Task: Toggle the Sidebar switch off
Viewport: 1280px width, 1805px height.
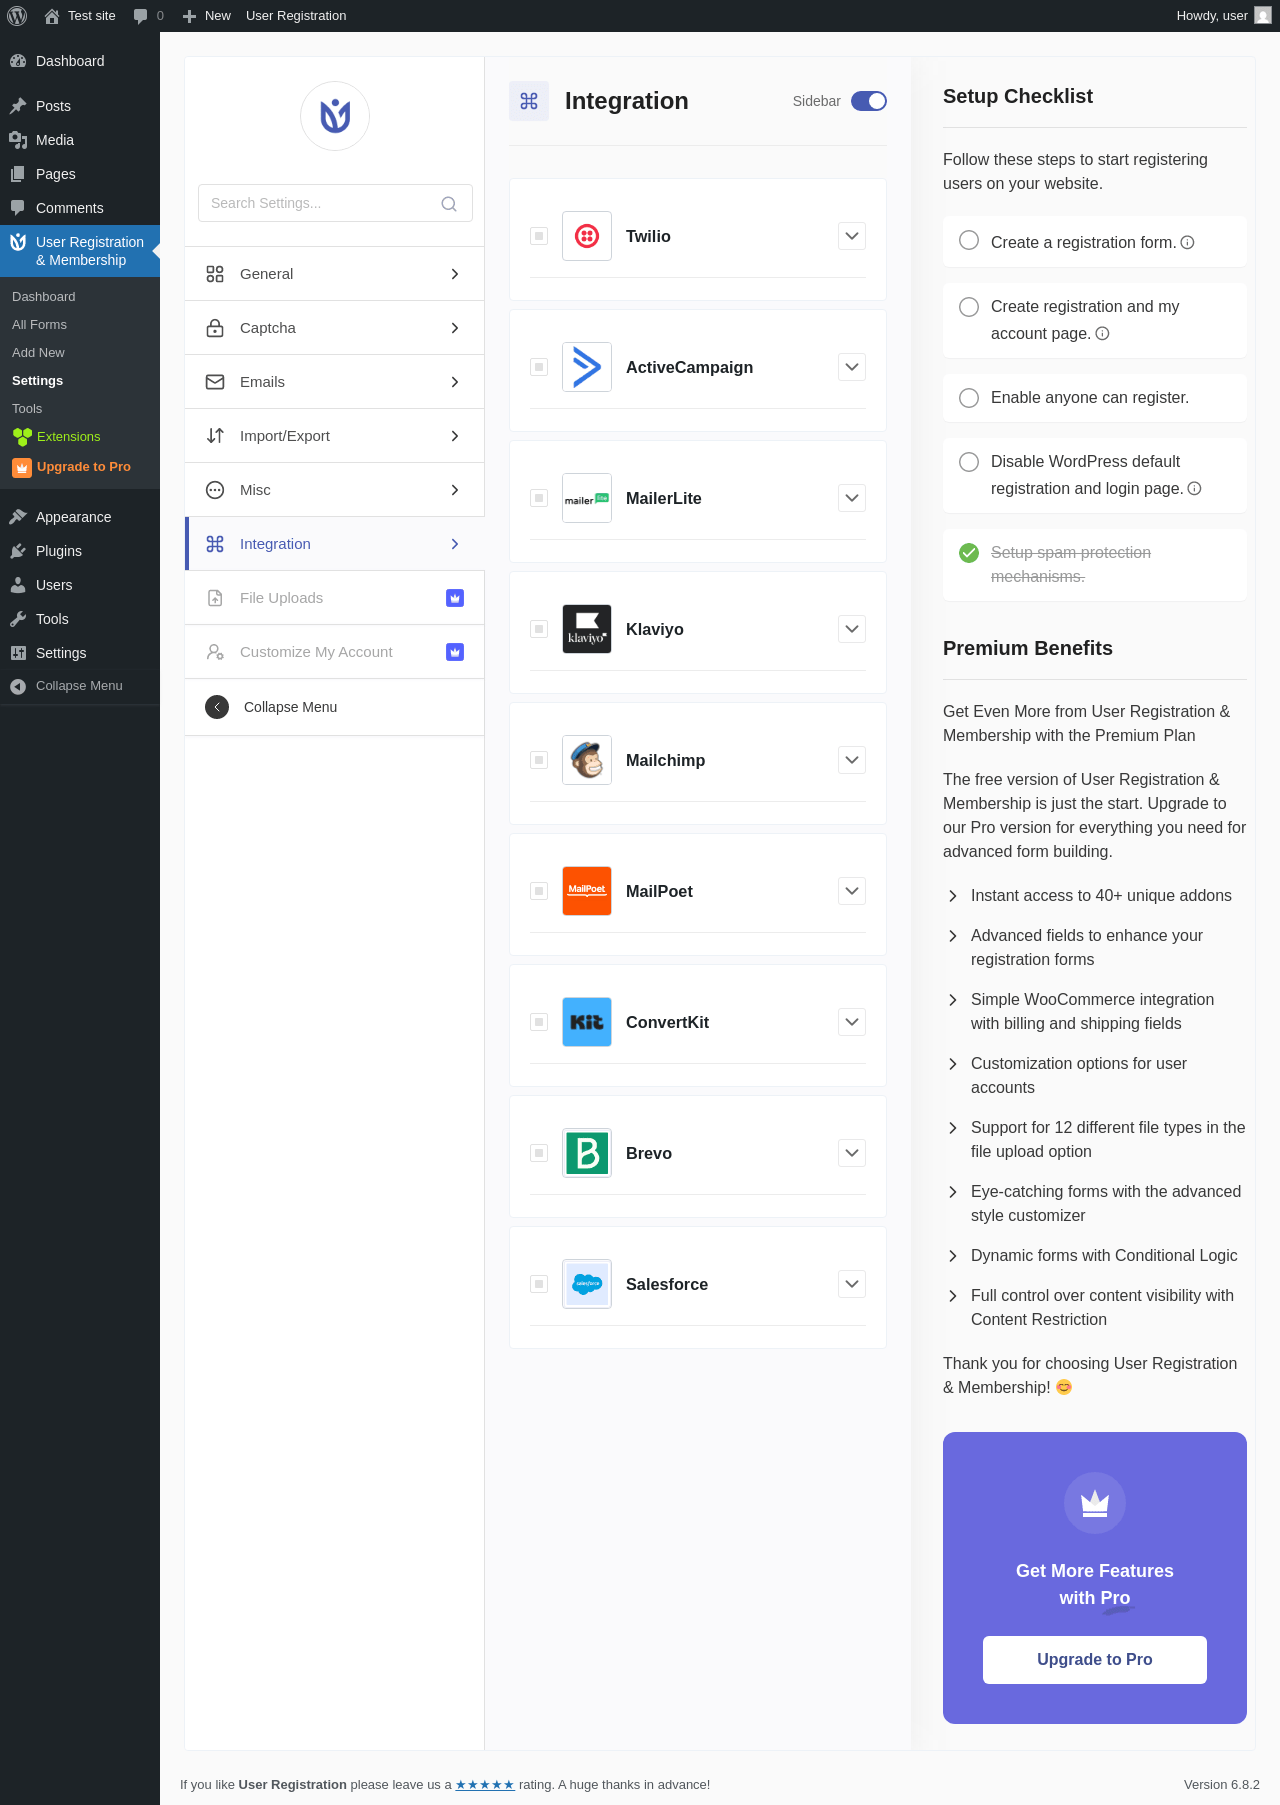Action: click(869, 101)
